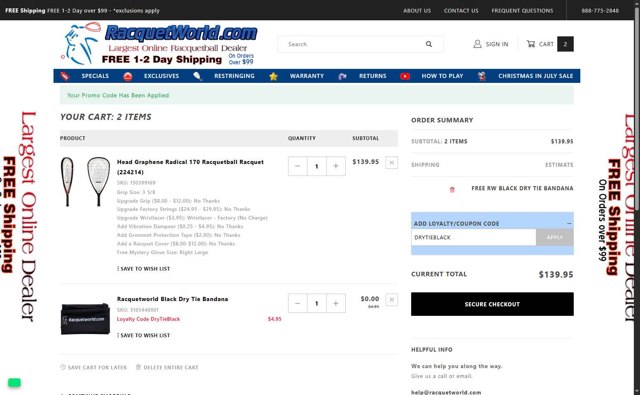This screenshot has height=395, width=640.
Task: Collapse the Add Loyalty/Coupon Code section
Action: coord(569,224)
